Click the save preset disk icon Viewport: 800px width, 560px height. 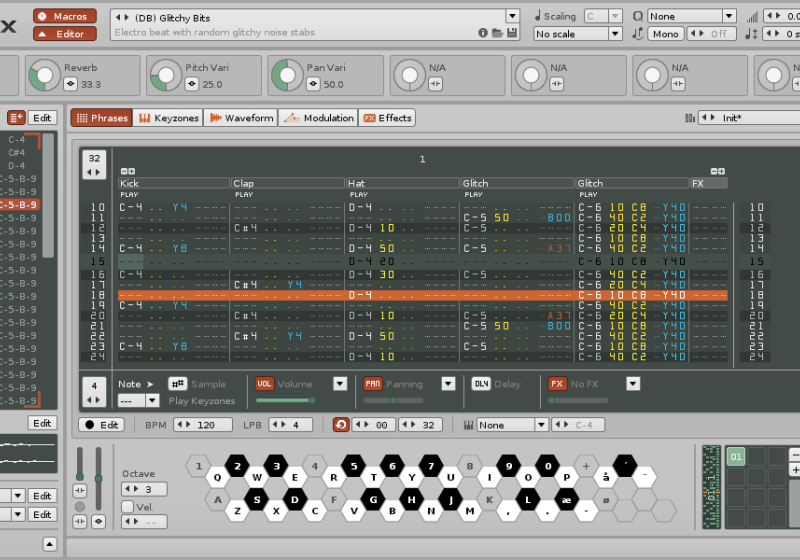pos(512,33)
